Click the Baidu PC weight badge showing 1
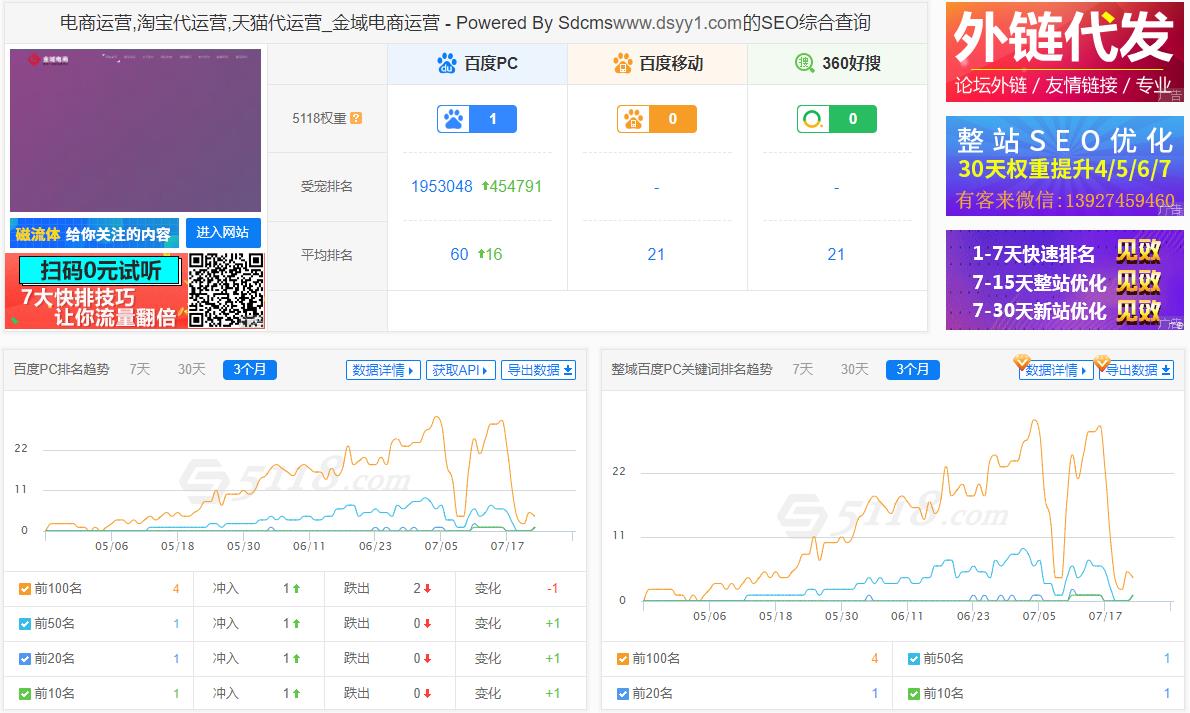The image size is (1190, 713). [477, 119]
